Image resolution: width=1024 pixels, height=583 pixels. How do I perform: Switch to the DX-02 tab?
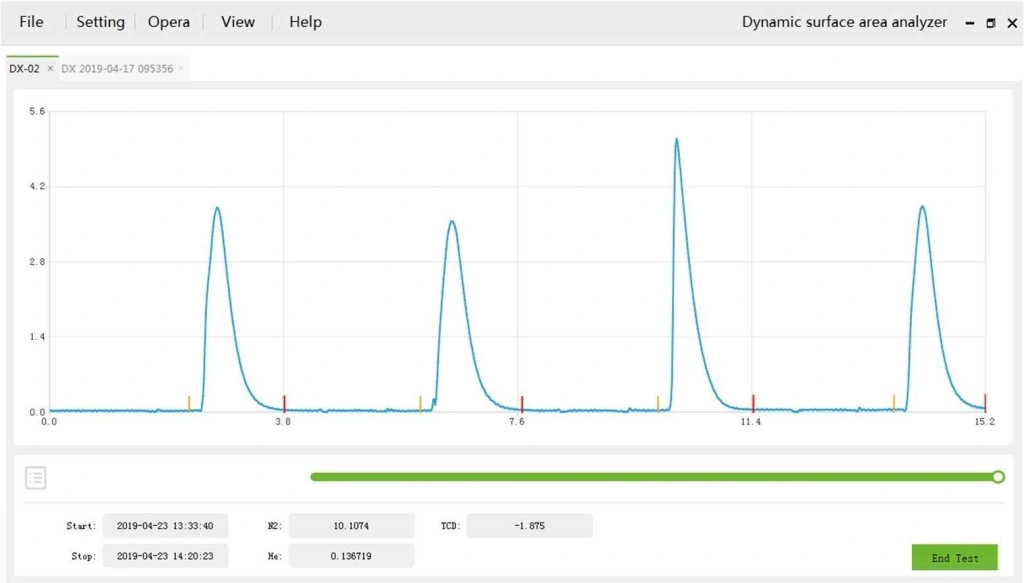click(24, 69)
